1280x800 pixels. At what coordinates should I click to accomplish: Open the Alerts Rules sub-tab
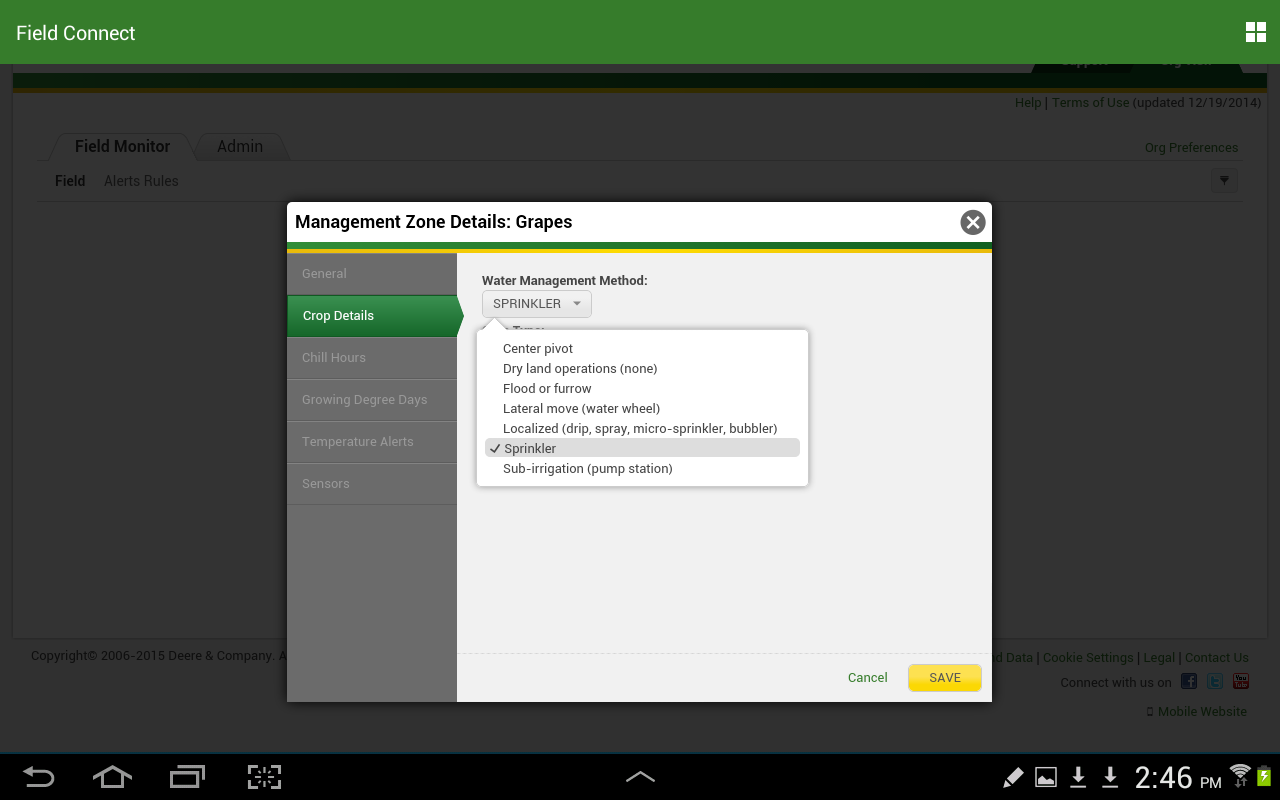141,181
